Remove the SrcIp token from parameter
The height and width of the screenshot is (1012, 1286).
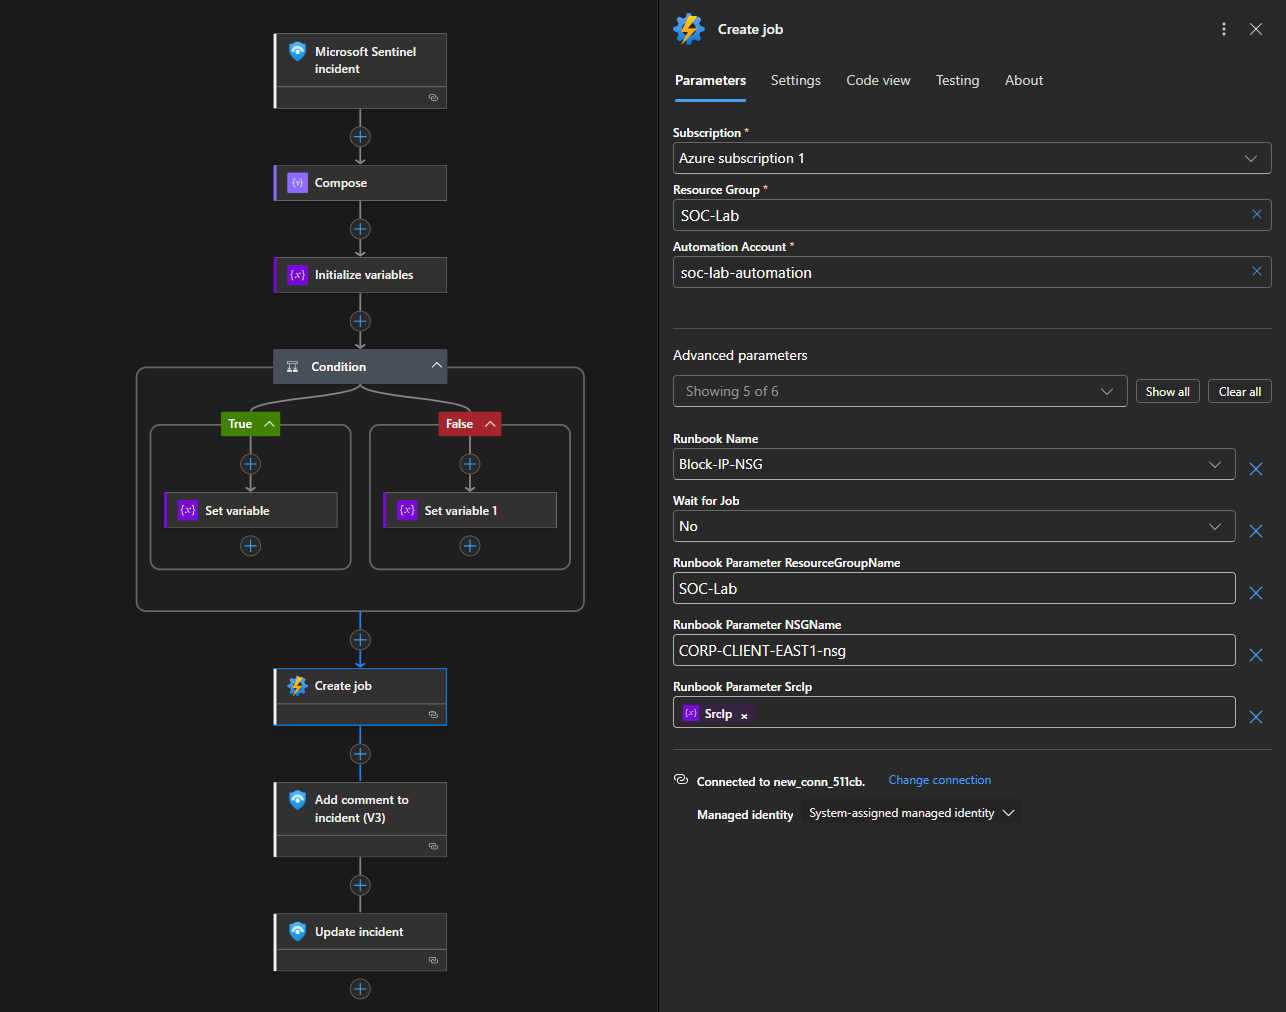point(744,716)
